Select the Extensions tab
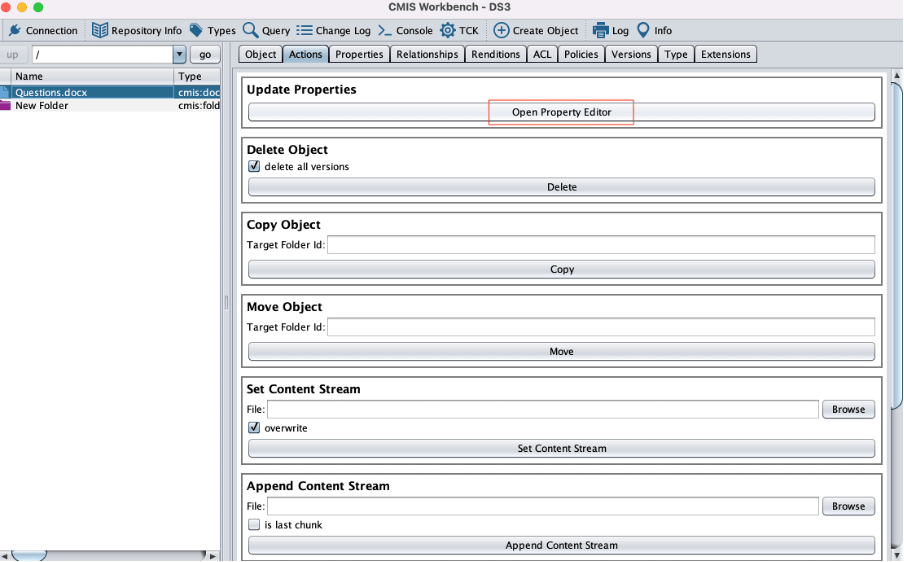 point(726,54)
